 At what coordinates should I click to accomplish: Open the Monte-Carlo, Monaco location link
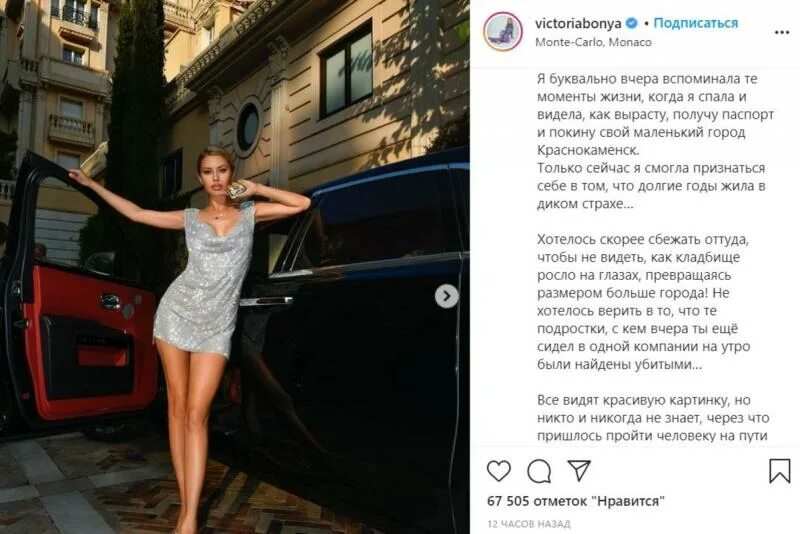point(593,42)
